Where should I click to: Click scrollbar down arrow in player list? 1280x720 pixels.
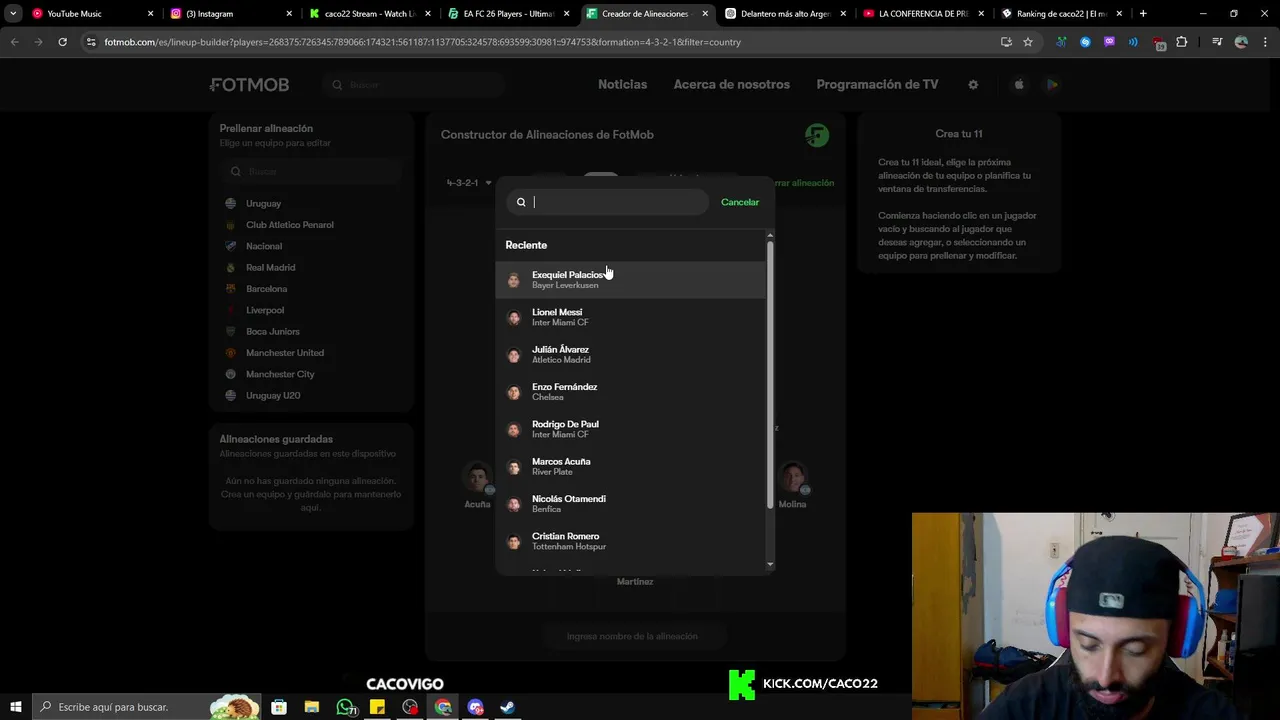tap(770, 565)
